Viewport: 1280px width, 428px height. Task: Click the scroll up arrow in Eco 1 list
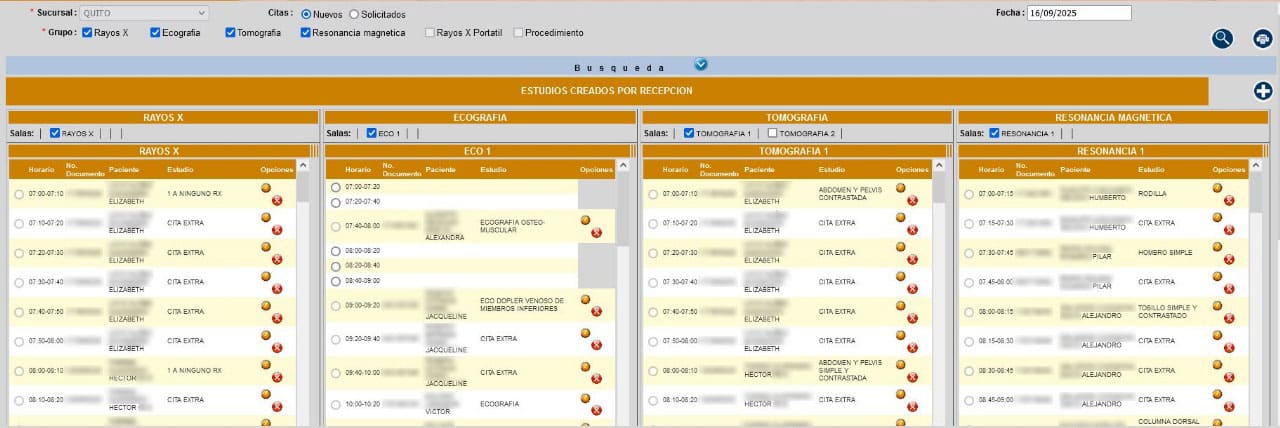click(x=623, y=165)
